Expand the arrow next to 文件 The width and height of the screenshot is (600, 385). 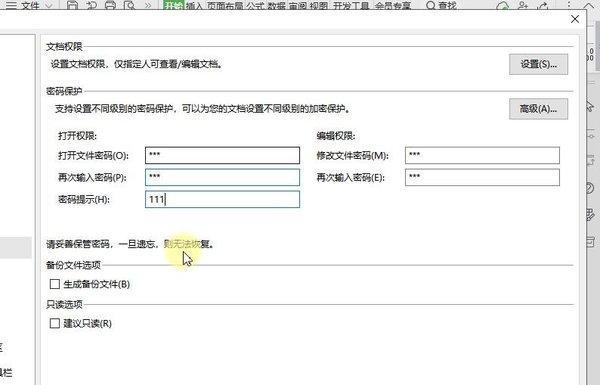49,5
